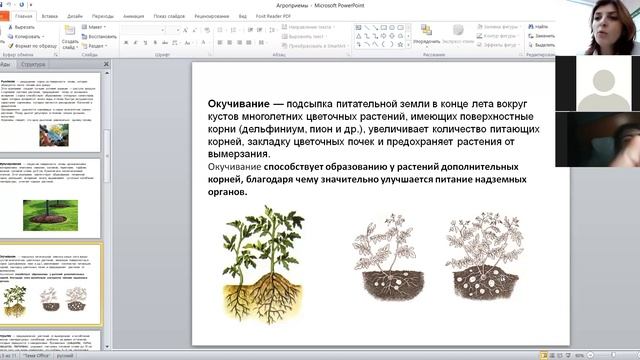Image resolution: width=640 pixels, height=360 pixels.
Task: Select the triangle shape in shapes gallery
Action: [358, 36]
